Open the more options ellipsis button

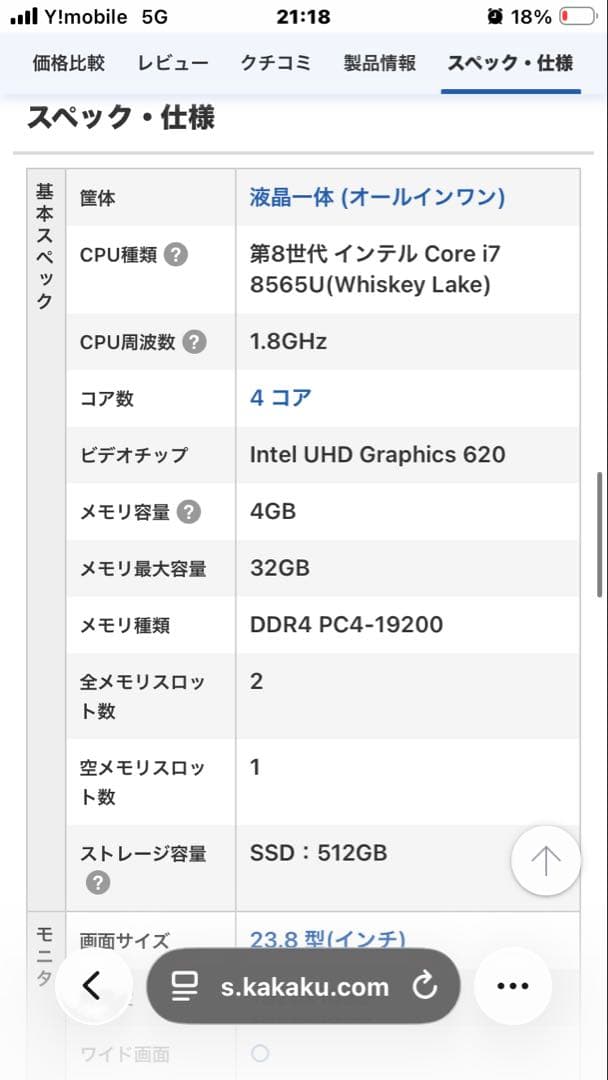tap(512, 986)
